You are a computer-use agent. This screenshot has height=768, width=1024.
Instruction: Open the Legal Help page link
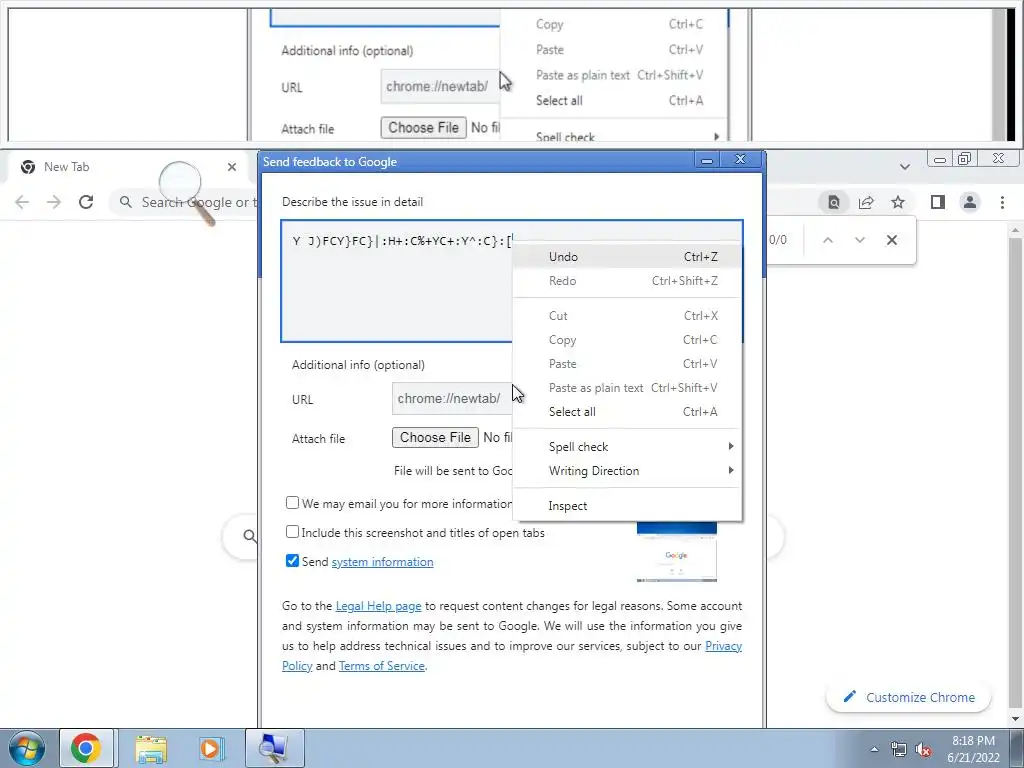pyautogui.click(x=378, y=606)
